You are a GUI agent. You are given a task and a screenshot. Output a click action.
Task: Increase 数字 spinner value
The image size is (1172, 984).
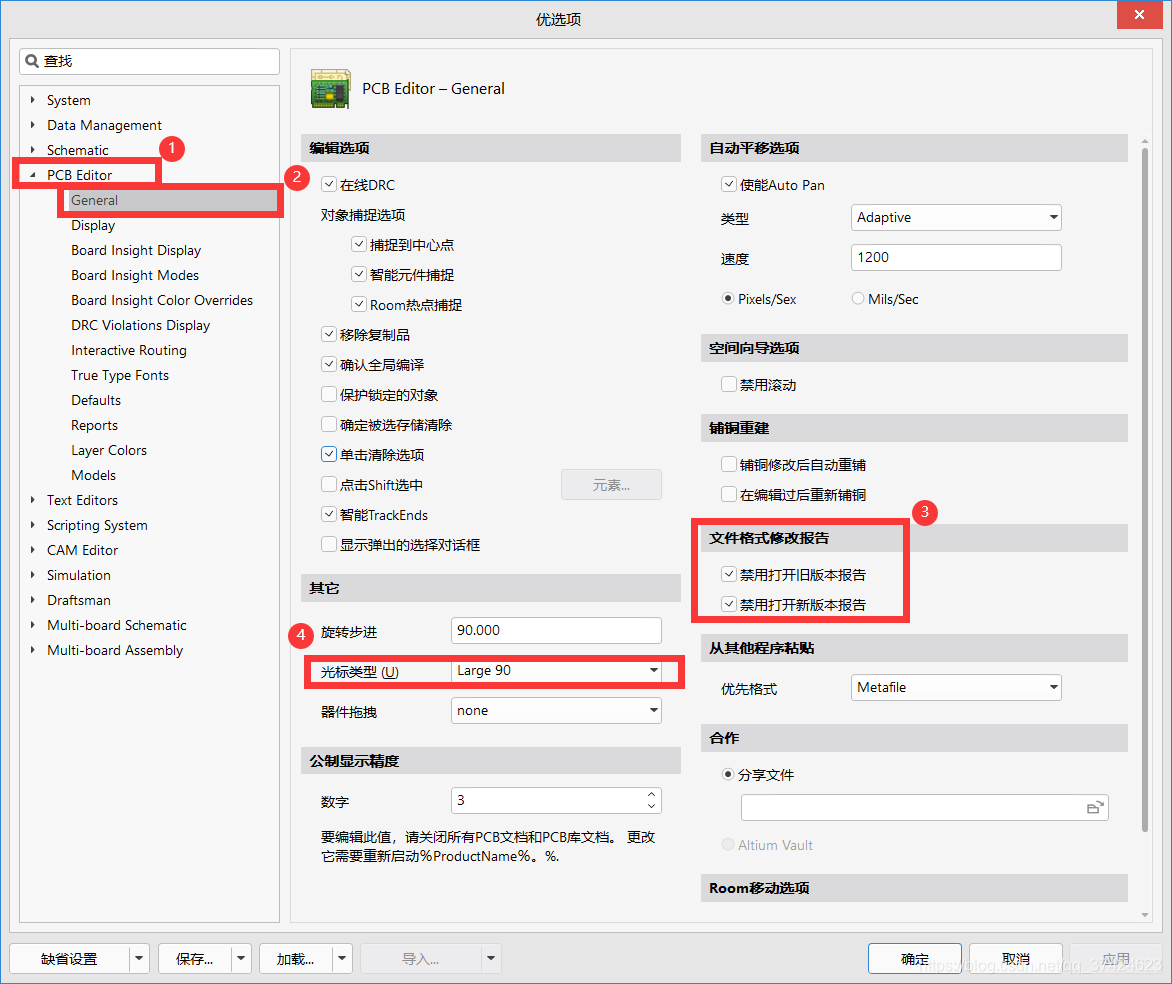(x=651, y=794)
